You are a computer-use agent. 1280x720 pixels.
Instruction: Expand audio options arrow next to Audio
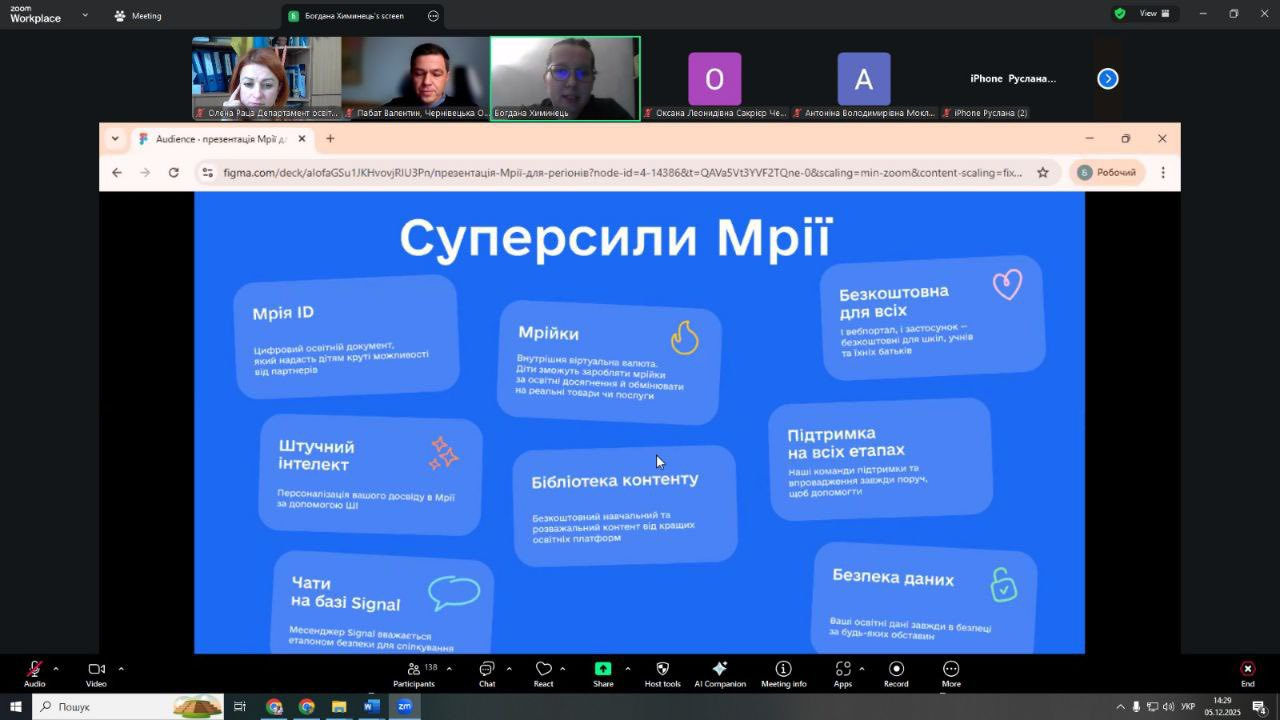(56, 668)
